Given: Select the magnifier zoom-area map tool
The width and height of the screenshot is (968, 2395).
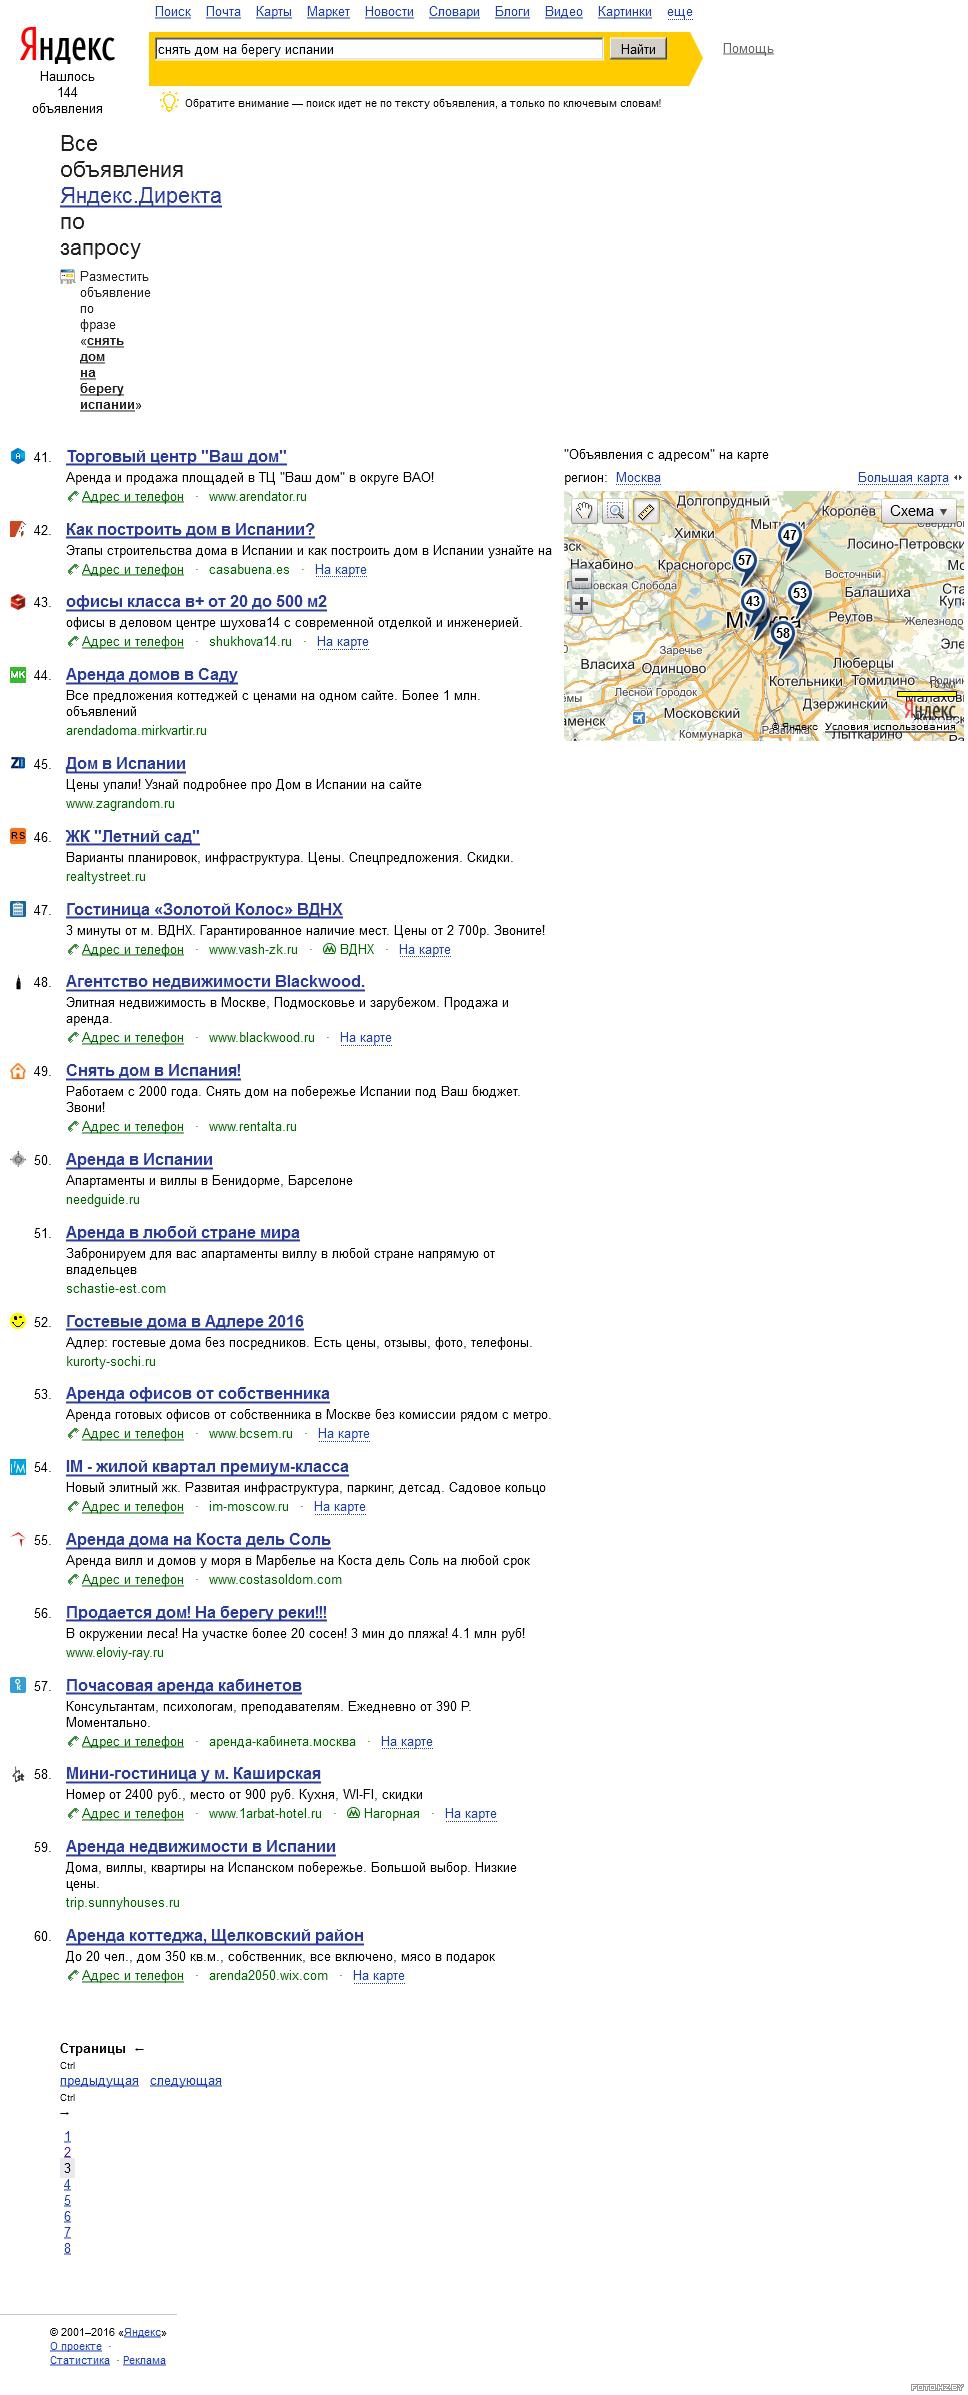Looking at the screenshot, I should 615,511.
